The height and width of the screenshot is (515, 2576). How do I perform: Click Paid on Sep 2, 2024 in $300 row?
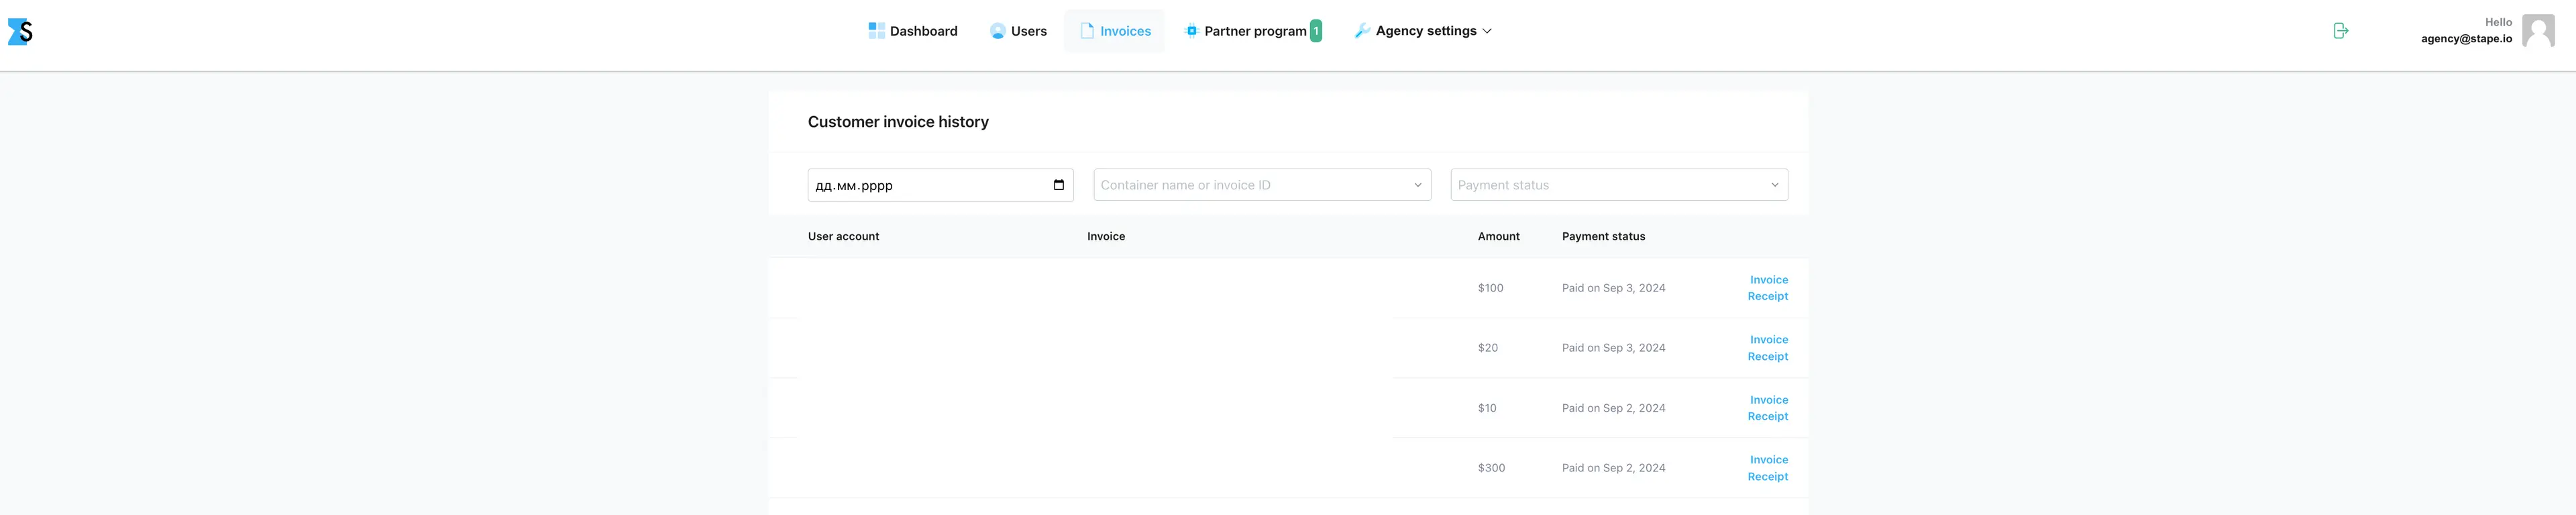pyautogui.click(x=1613, y=468)
